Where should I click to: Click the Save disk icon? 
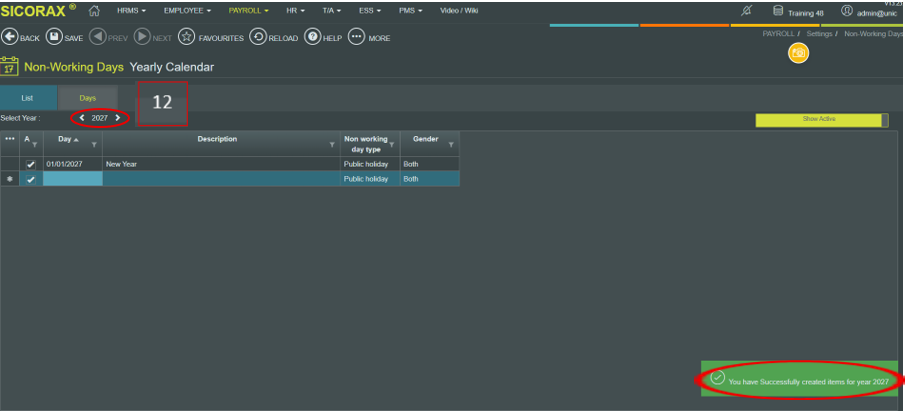click(x=54, y=37)
